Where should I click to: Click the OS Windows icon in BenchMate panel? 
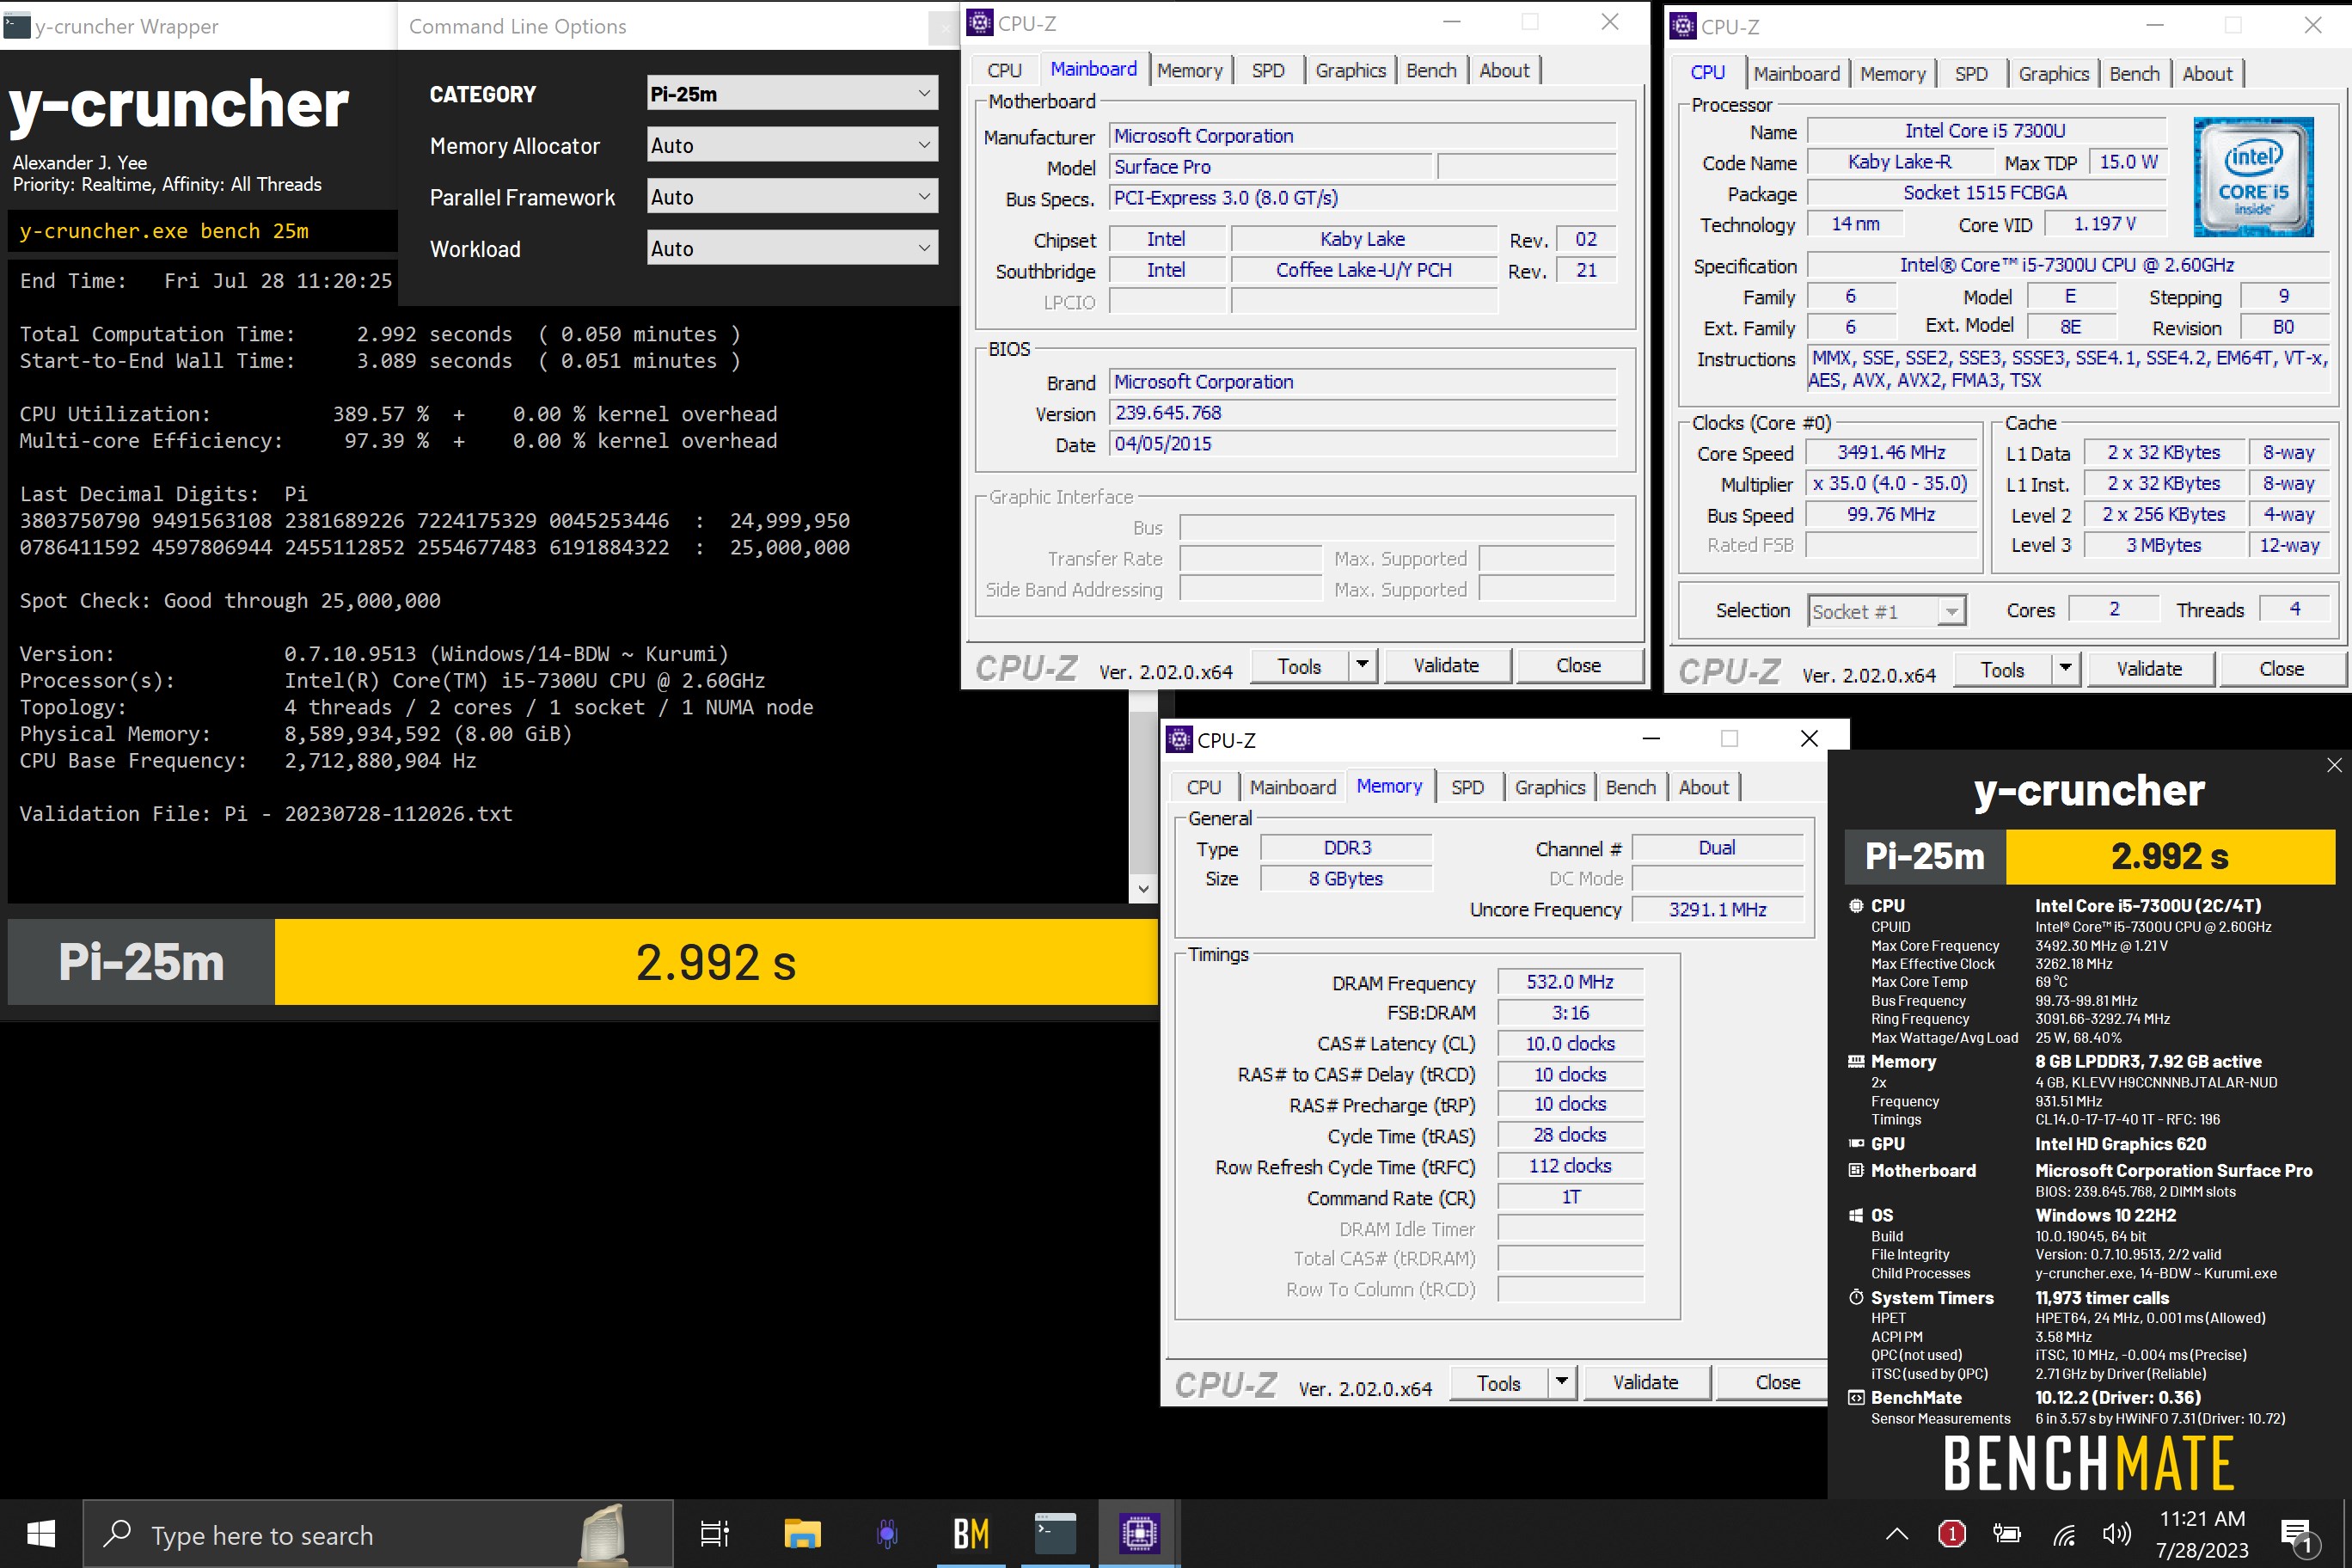click(1856, 1215)
